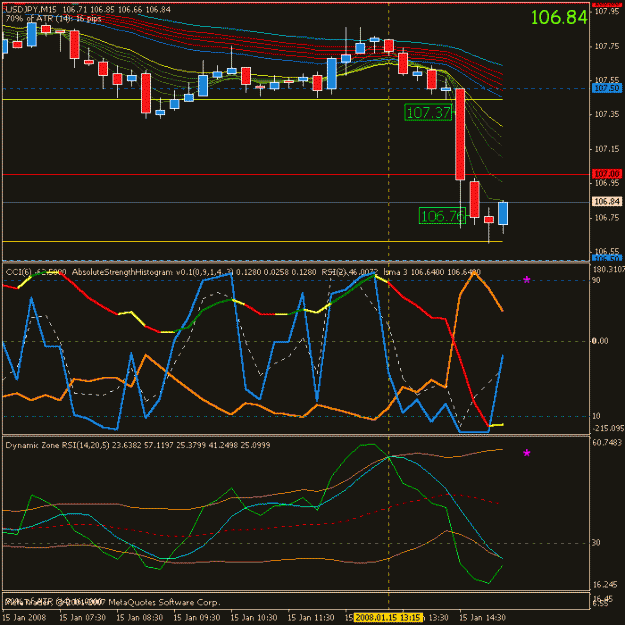Click the magenta star in the Dynamic Zone RSI panel
Image resolution: width=625 pixels, height=625 pixels.
(527, 453)
